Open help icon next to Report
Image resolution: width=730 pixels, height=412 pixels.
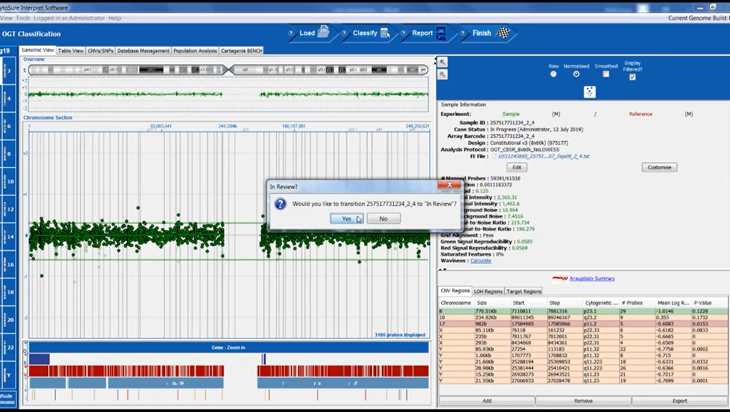[x=404, y=33]
